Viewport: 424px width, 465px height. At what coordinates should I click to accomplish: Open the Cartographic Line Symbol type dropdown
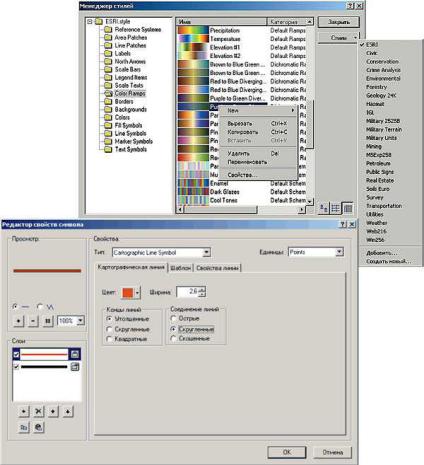click(x=207, y=252)
